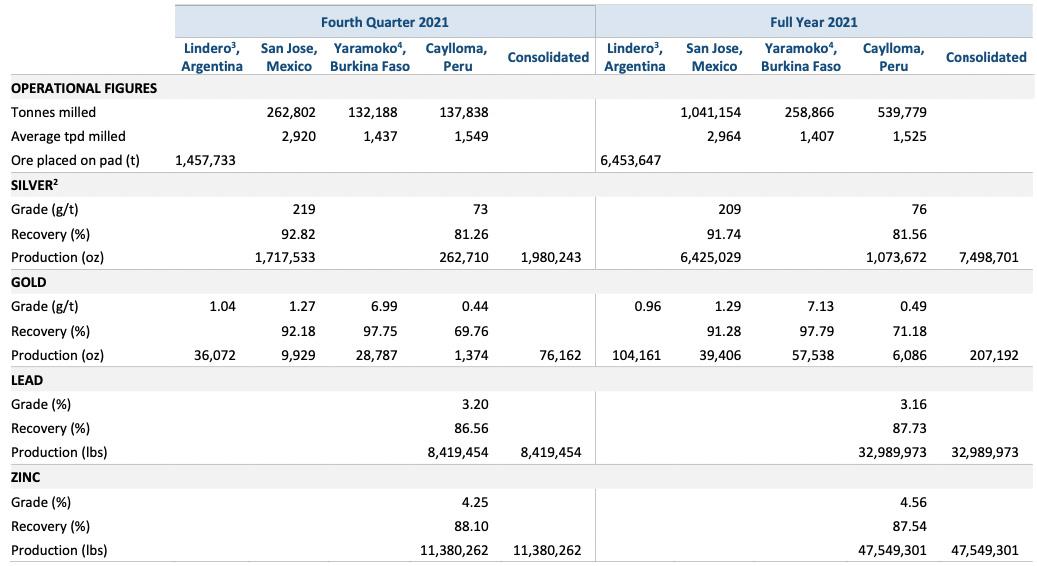Select the LEAD section heading
This screenshot has width=1037, height=566.
(27, 380)
